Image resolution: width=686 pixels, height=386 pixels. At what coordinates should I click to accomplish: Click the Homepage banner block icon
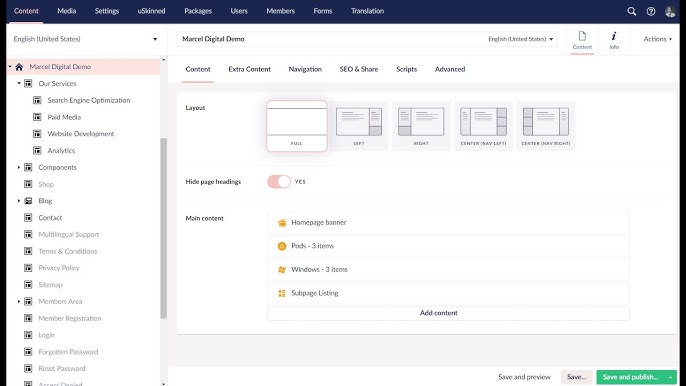(x=282, y=223)
